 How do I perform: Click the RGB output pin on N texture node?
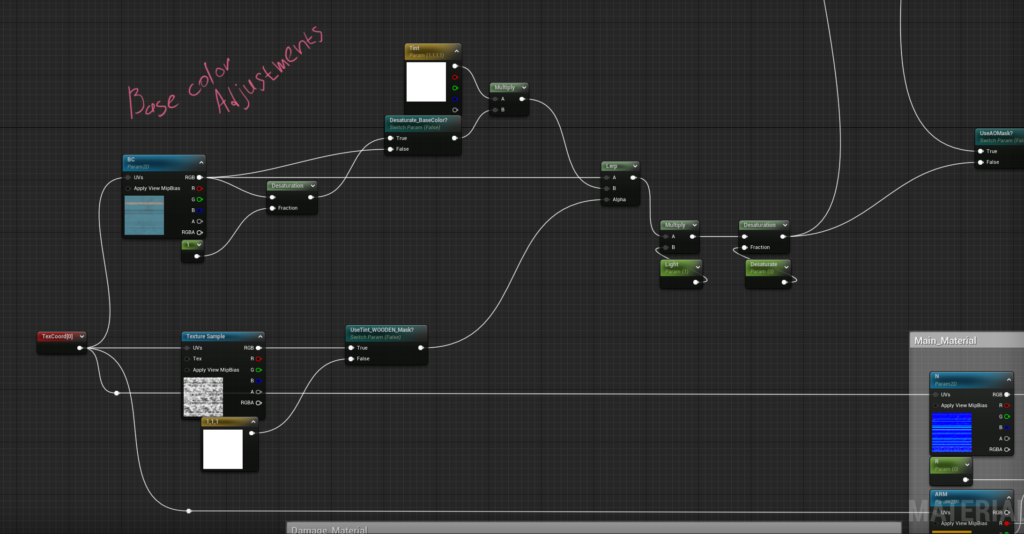[1006, 394]
